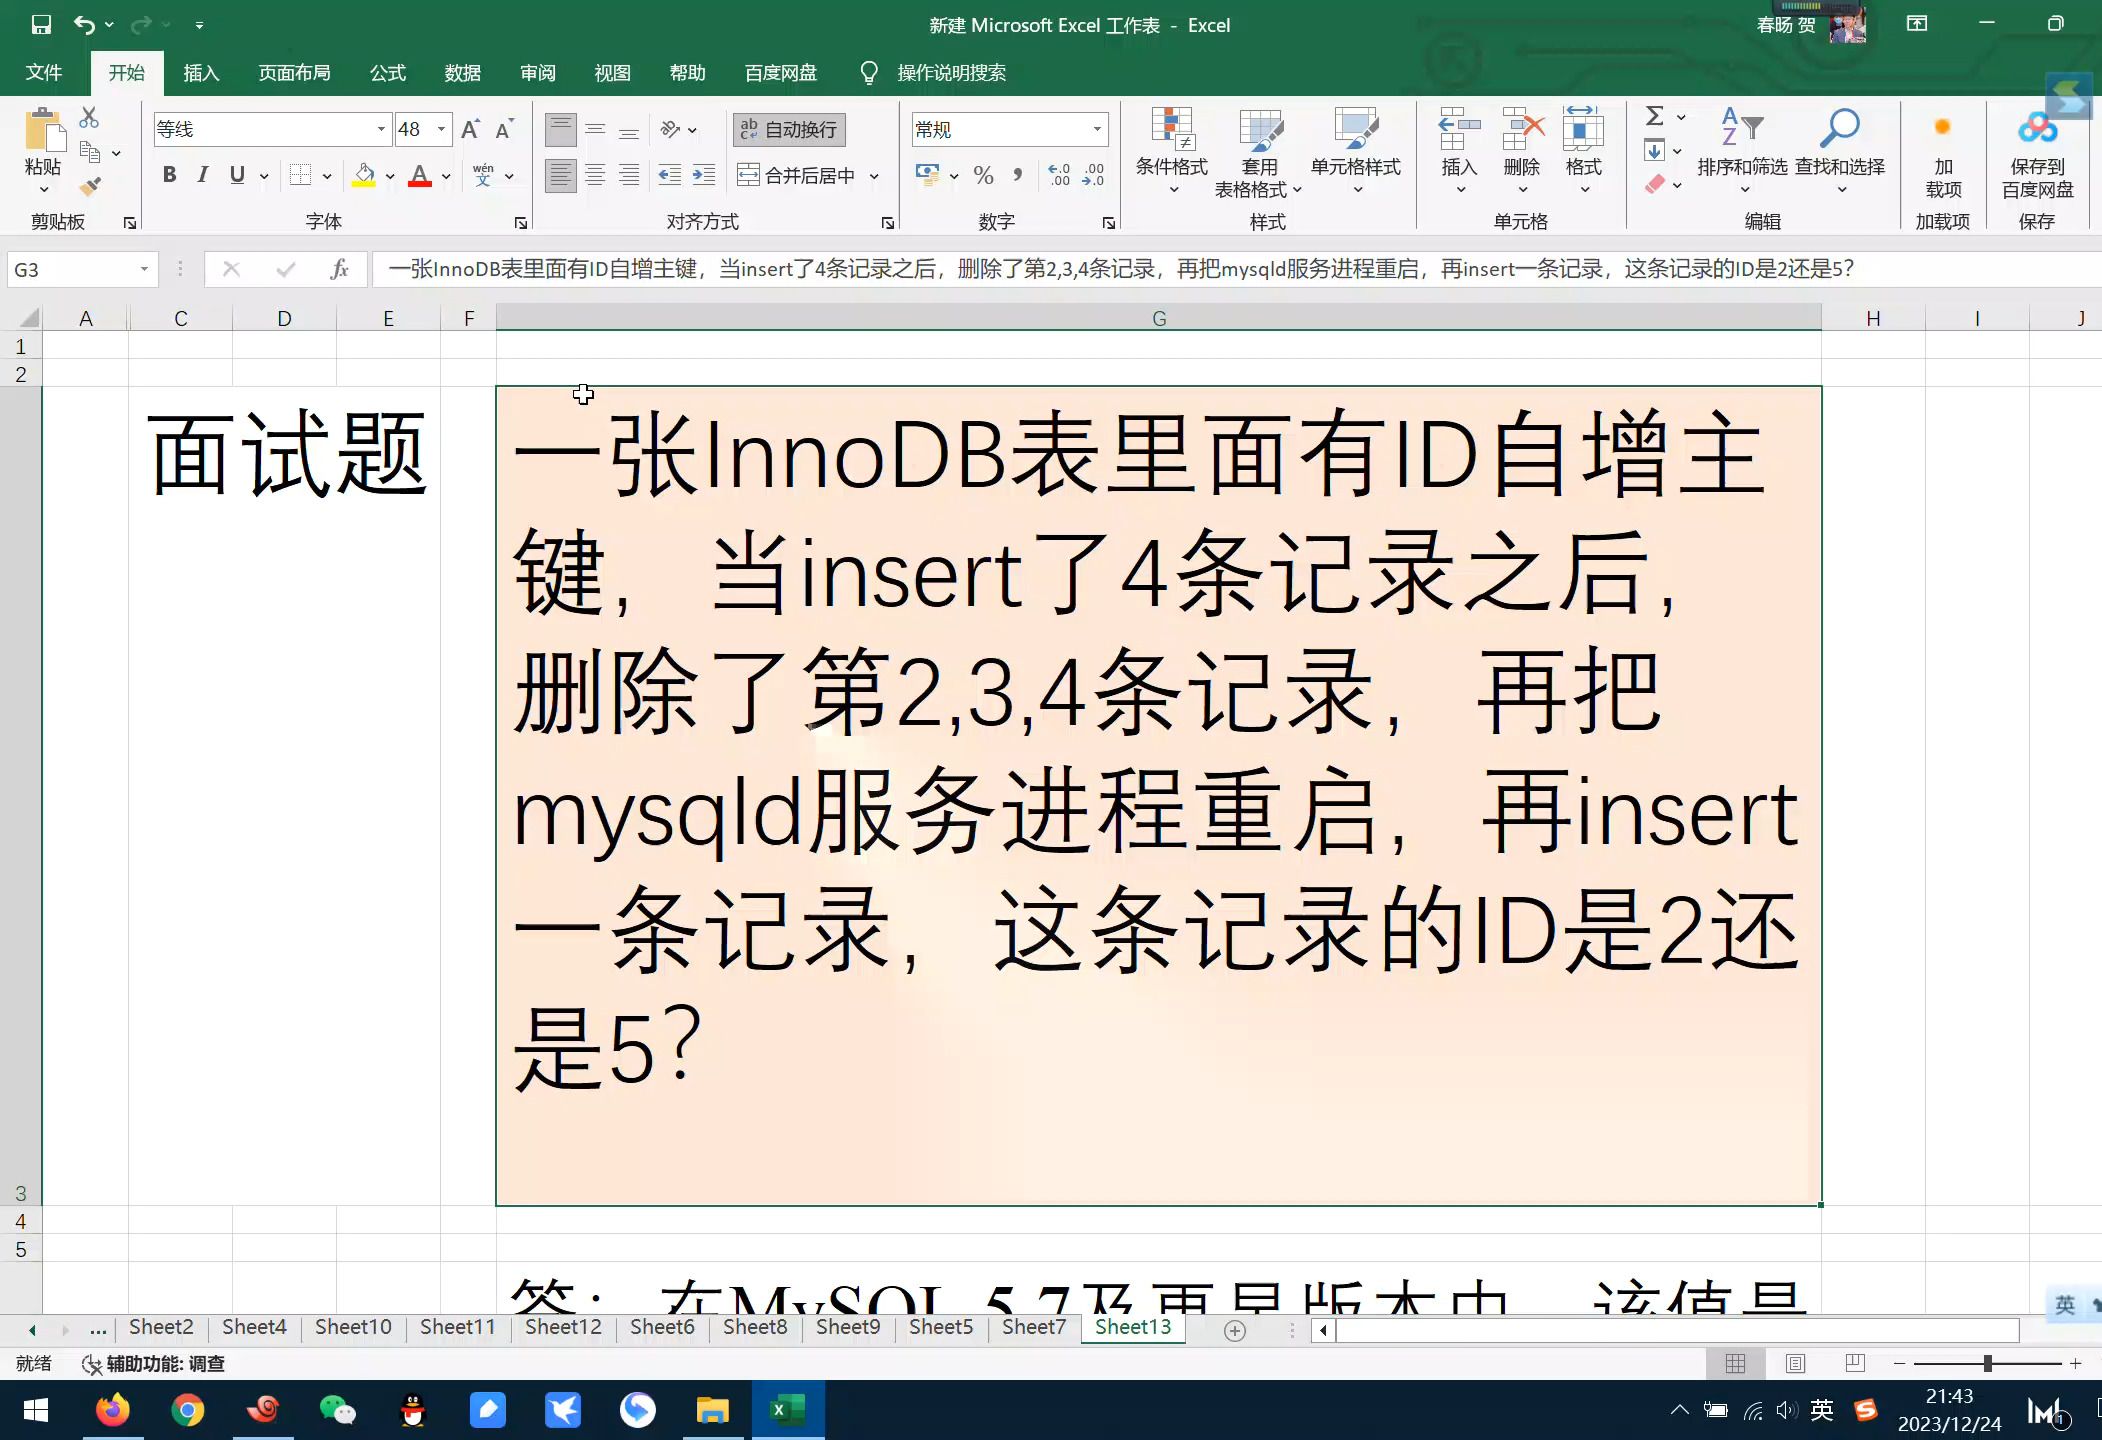The image size is (2102, 1440).
Task: Expand the font color dropdown arrow
Action: tap(446, 176)
